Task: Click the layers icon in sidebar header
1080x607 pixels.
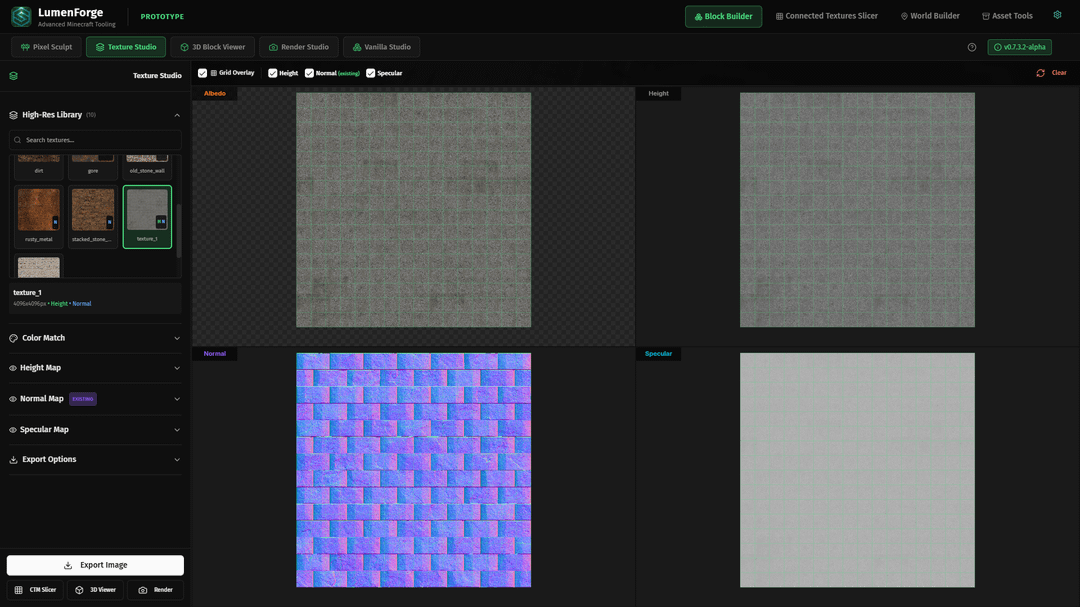Action: point(13,76)
